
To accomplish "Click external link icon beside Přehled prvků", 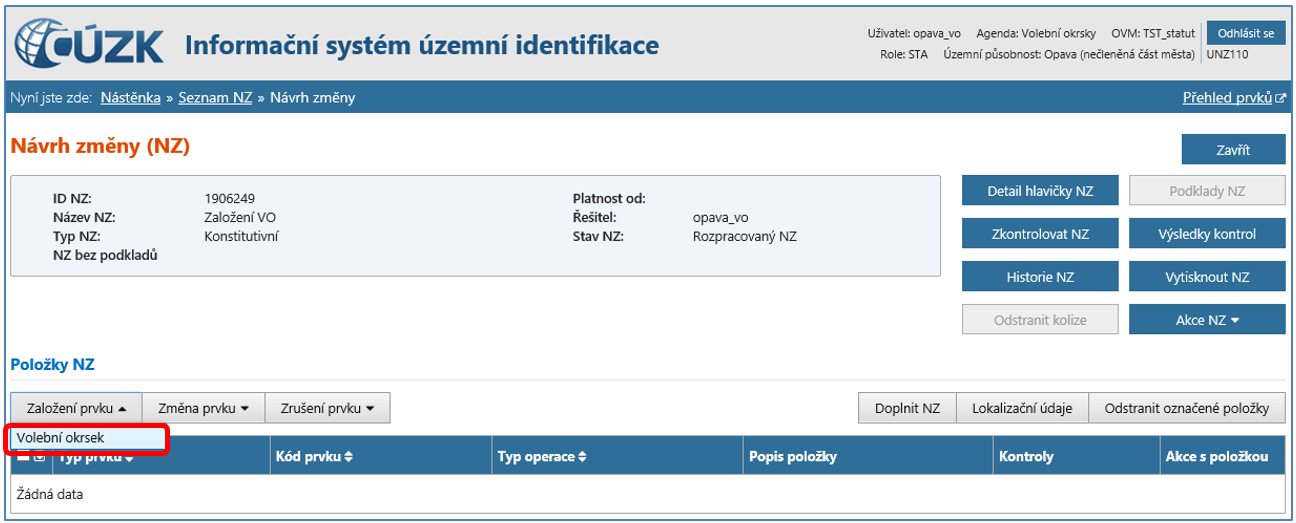I will pyautogui.click(x=1281, y=98).
